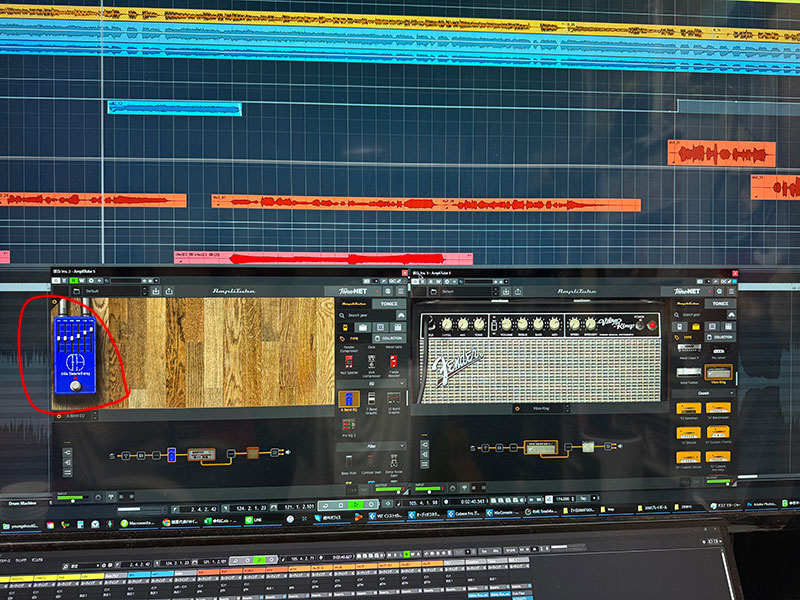The image size is (800, 600).
Task: Click COLLECTION button in left gear browser
Action: [x=389, y=338]
